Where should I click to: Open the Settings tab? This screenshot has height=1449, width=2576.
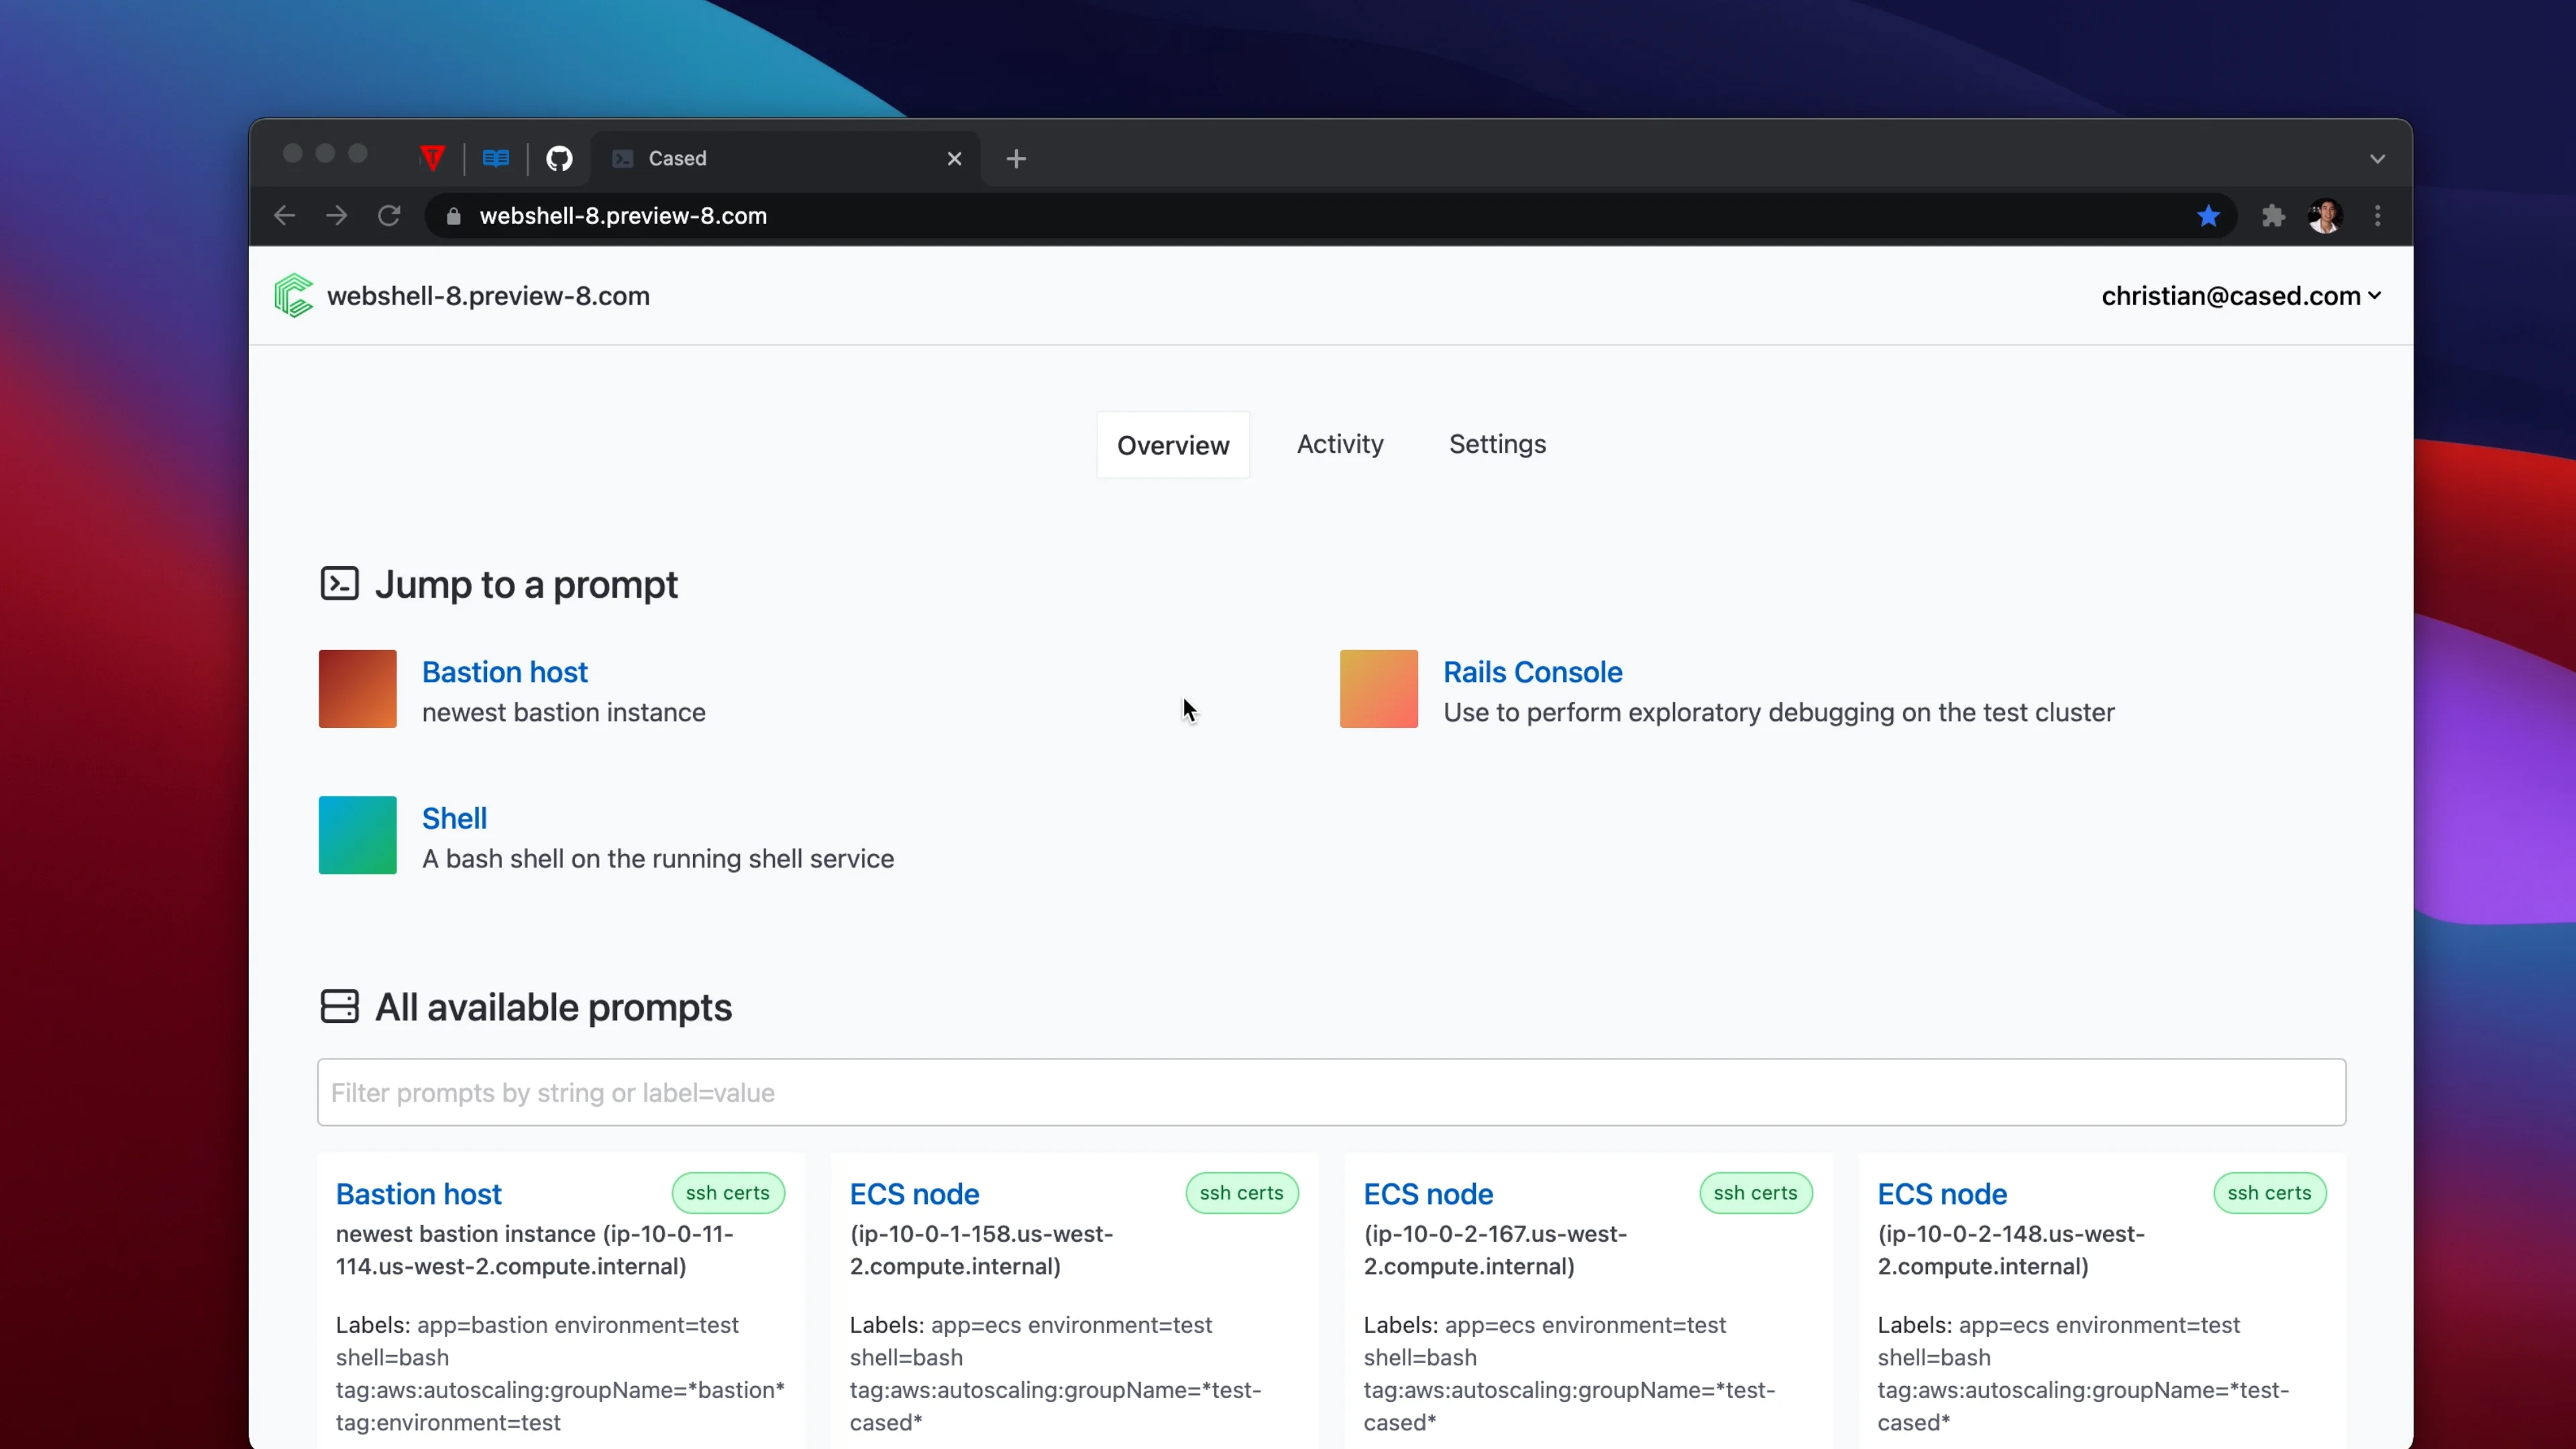coord(1497,444)
